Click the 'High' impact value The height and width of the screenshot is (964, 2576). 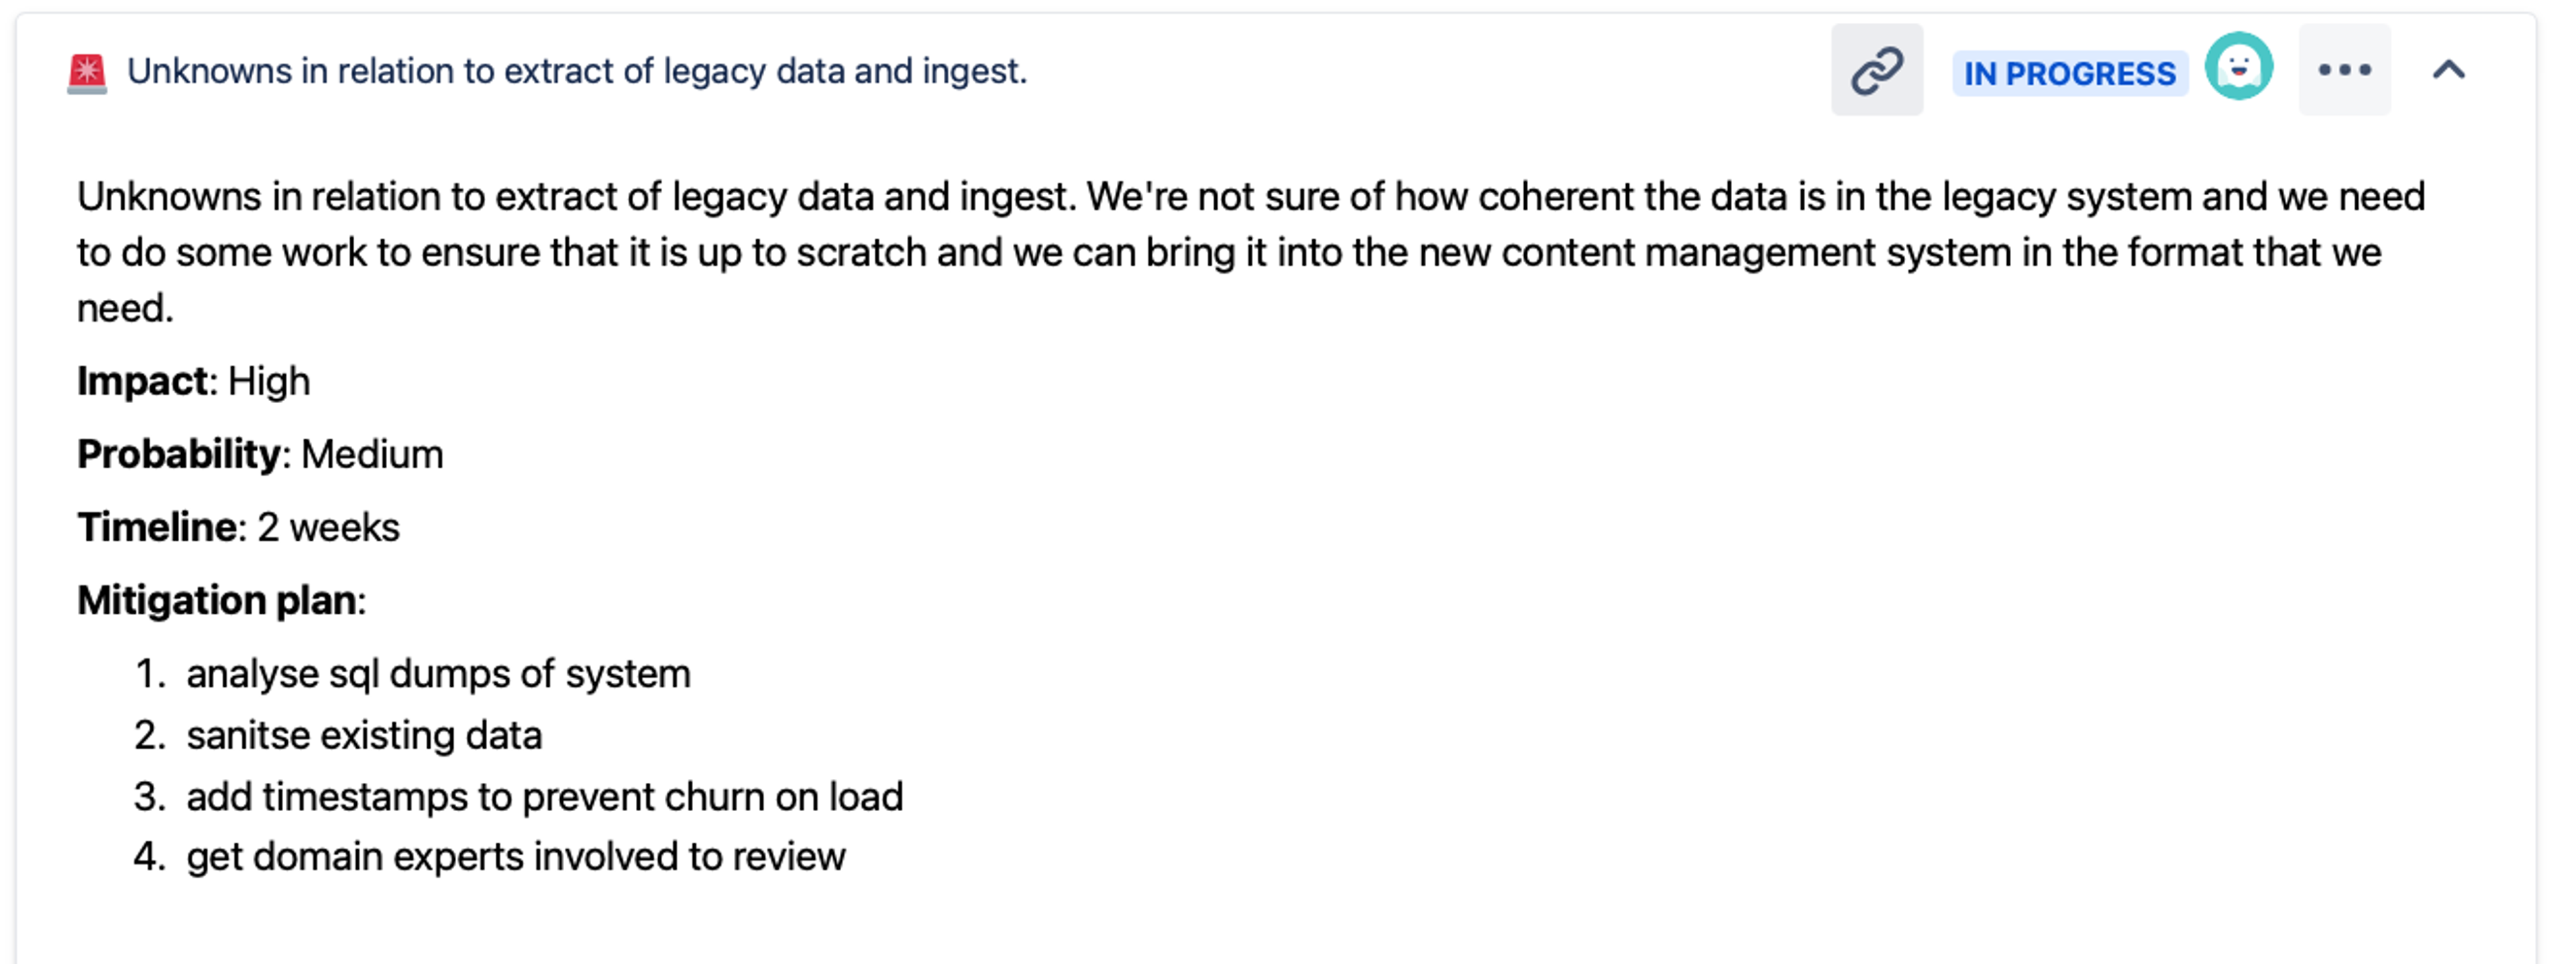pos(268,381)
